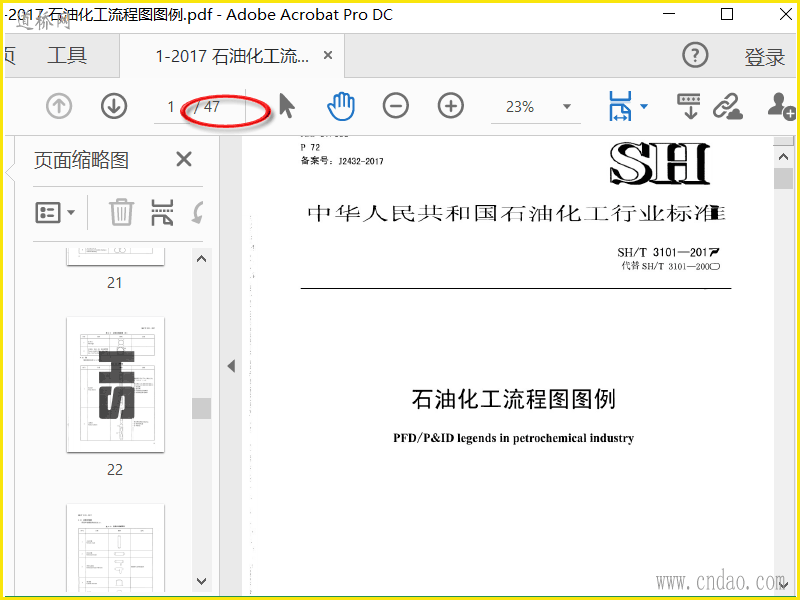
Task: Close the 页面缩略图 panel
Action: [184, 159]
